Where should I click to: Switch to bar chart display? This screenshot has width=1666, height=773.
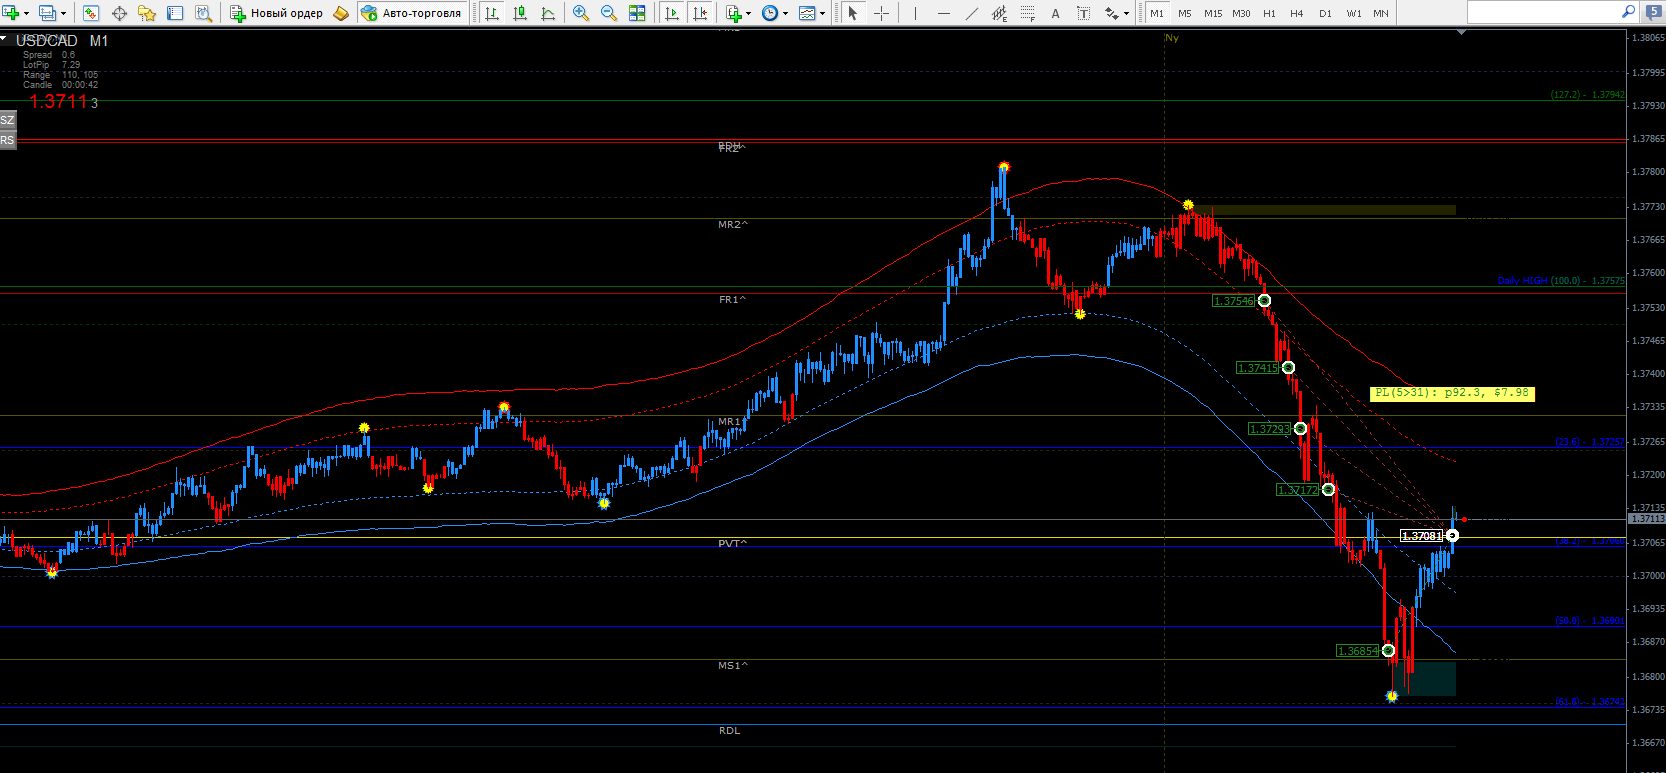492,13
